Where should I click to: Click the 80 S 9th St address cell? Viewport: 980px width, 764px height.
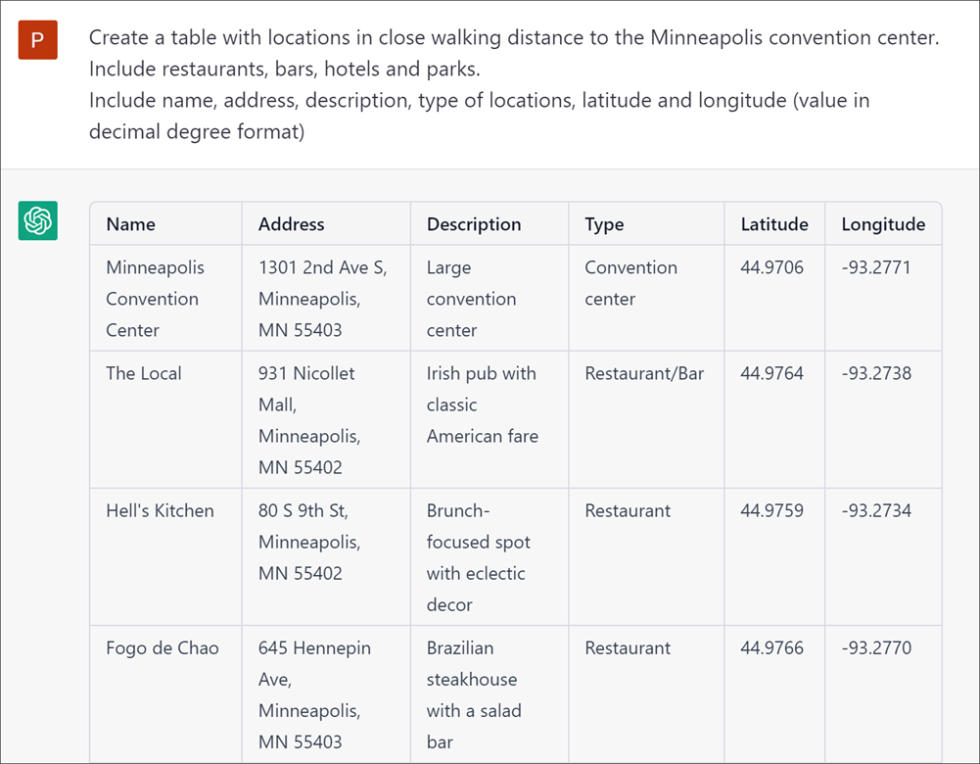tap(309, 541)
